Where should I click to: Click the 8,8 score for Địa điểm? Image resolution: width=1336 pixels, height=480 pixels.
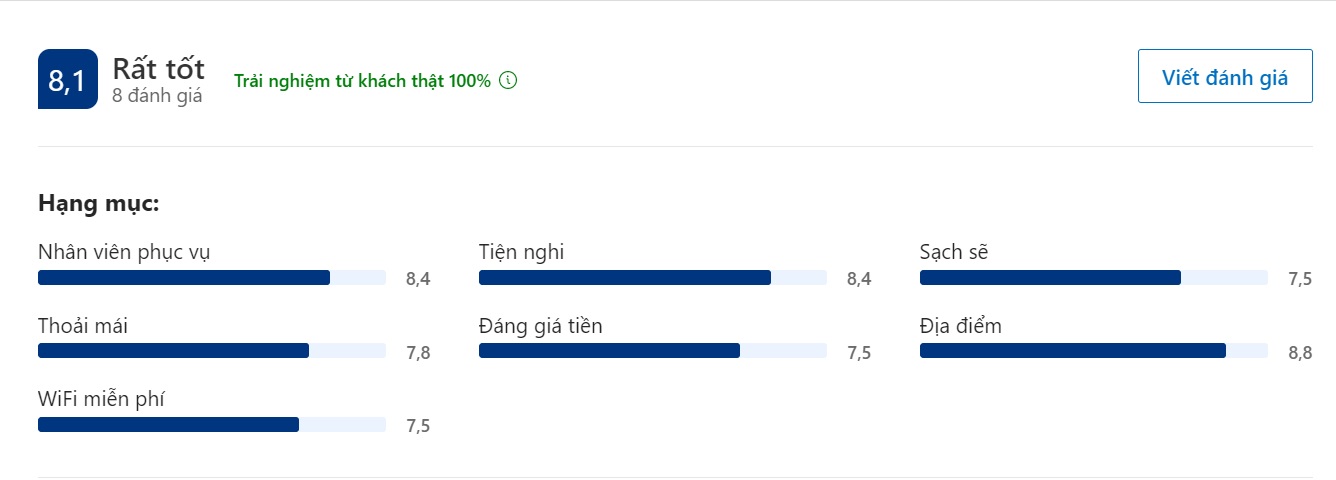(x=1300, y=352)
